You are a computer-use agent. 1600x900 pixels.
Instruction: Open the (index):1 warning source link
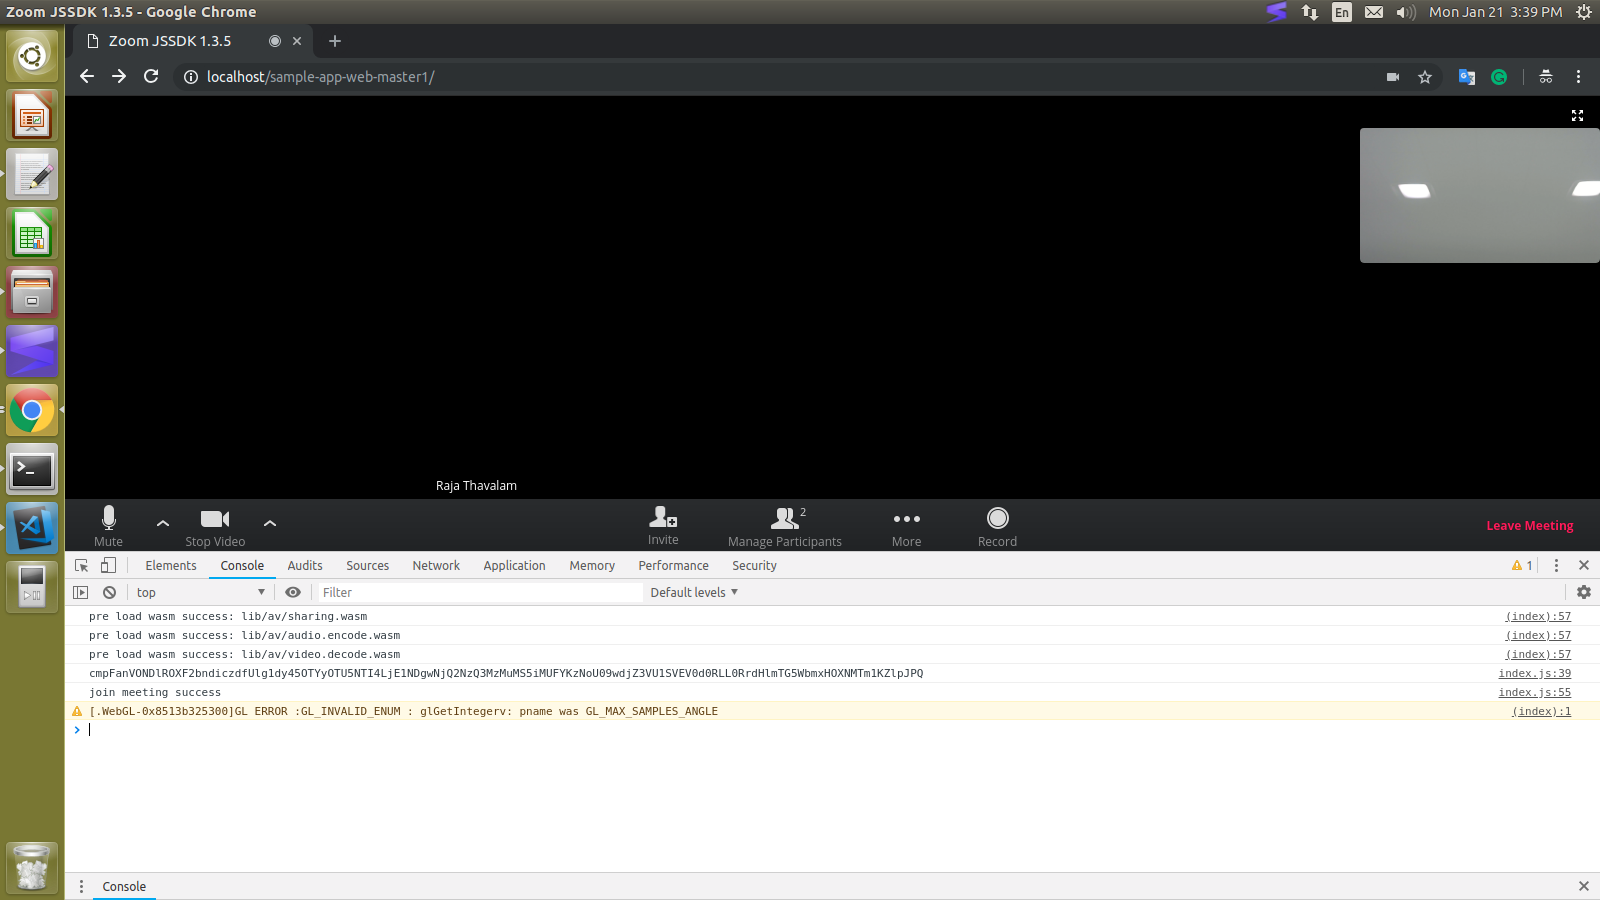1541,711
